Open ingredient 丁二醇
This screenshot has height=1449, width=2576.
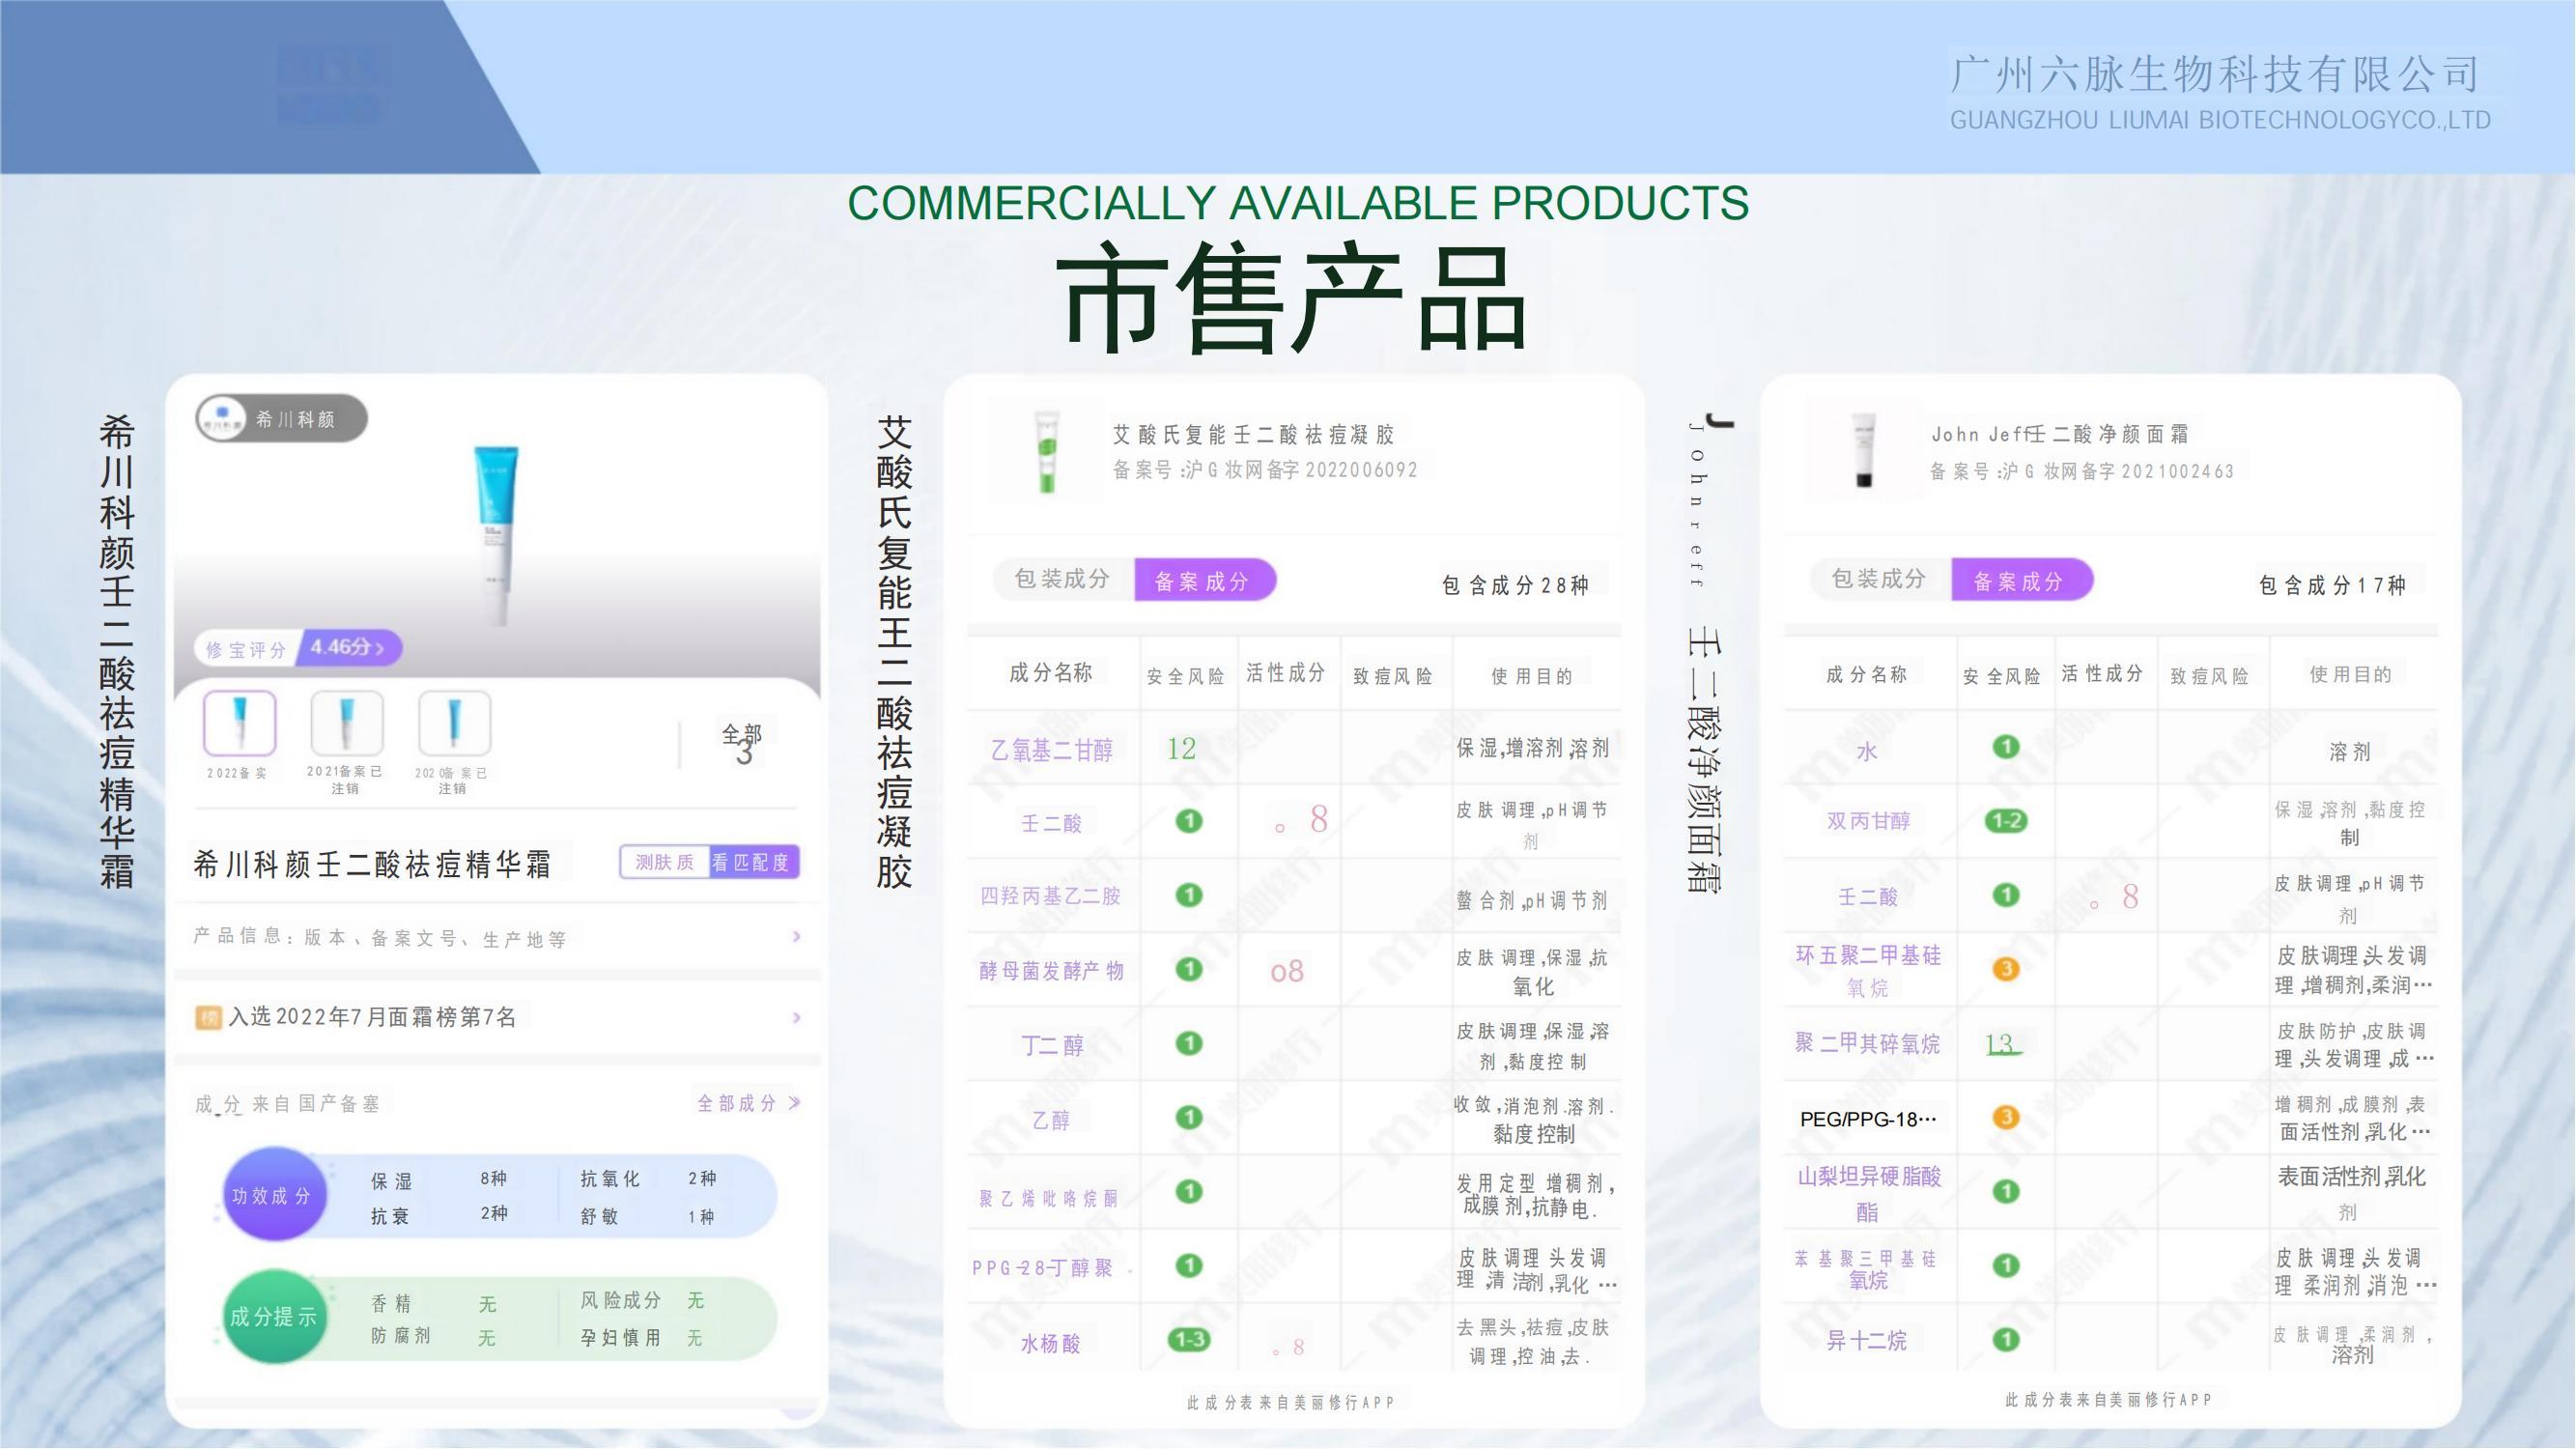coord(1052,1045)
